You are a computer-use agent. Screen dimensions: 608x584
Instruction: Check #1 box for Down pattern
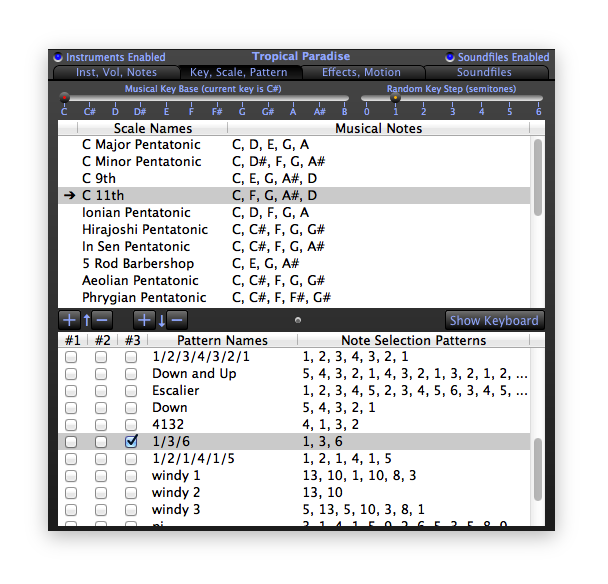tap(71, 408)
